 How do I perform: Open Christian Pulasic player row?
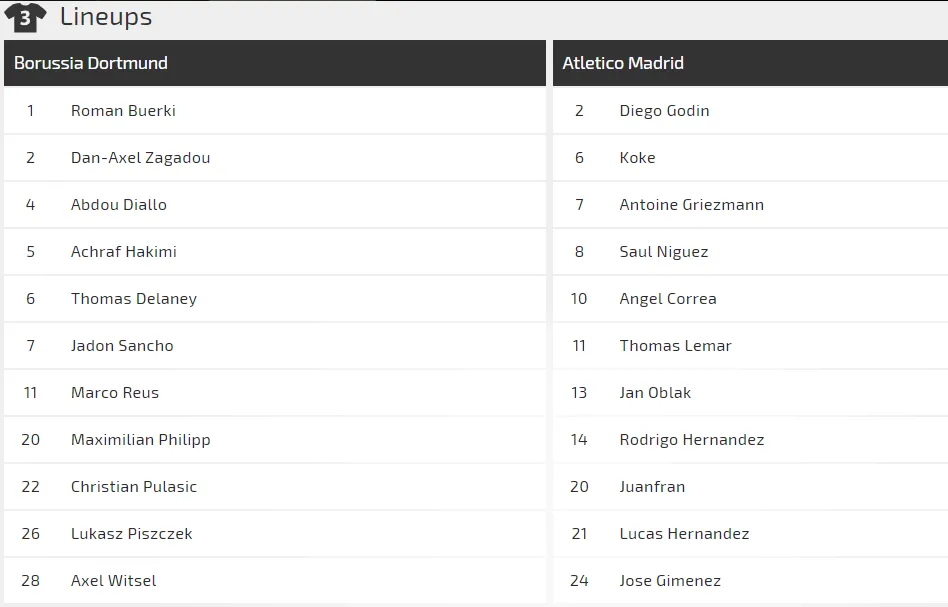[134, 487]
